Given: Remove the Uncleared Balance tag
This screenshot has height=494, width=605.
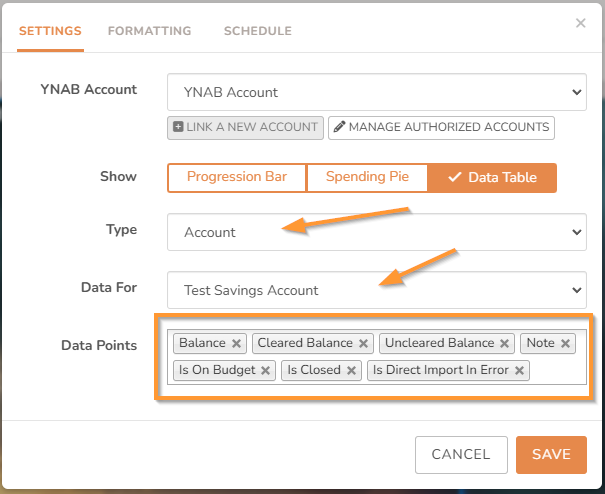Looking at the screenshot, I should (x=504, y=343).
